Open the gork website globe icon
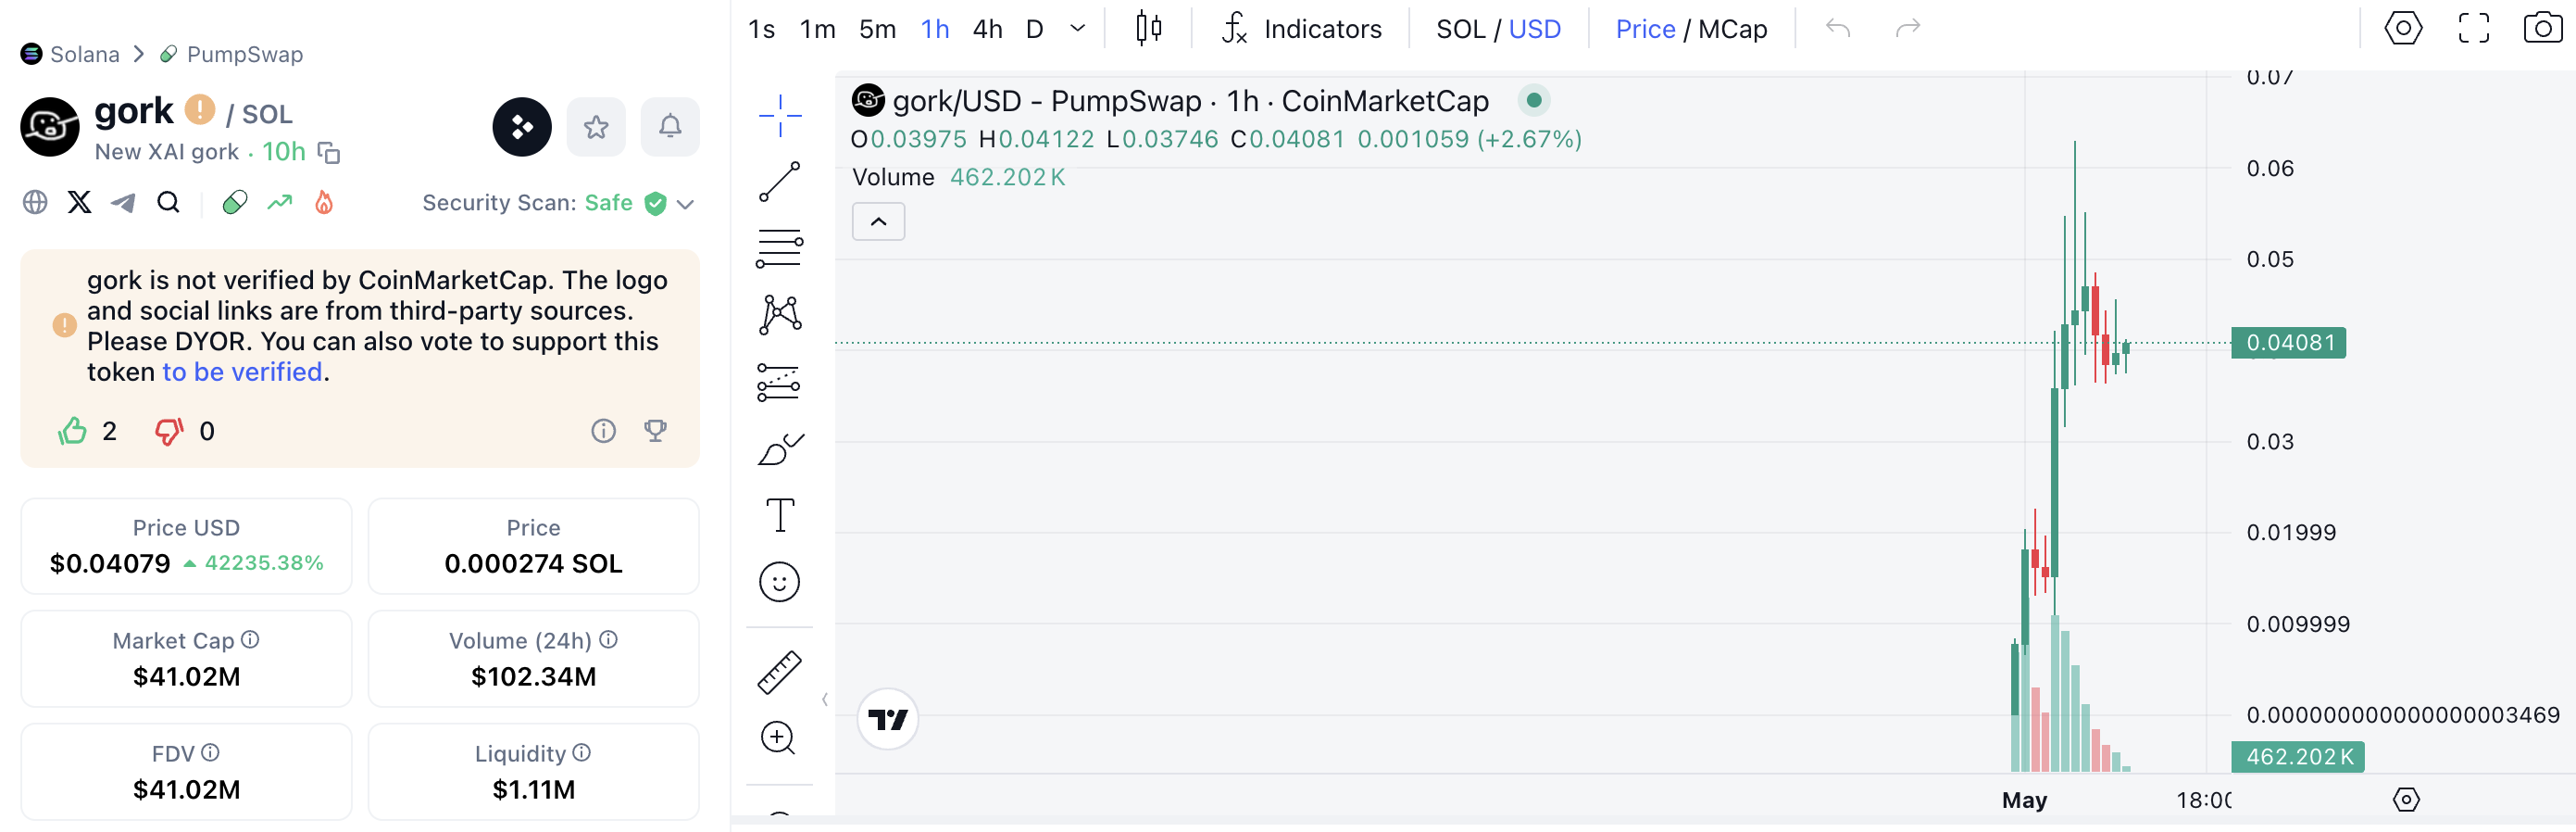The width and height of the screenshot is (2576, 832). 35,203
